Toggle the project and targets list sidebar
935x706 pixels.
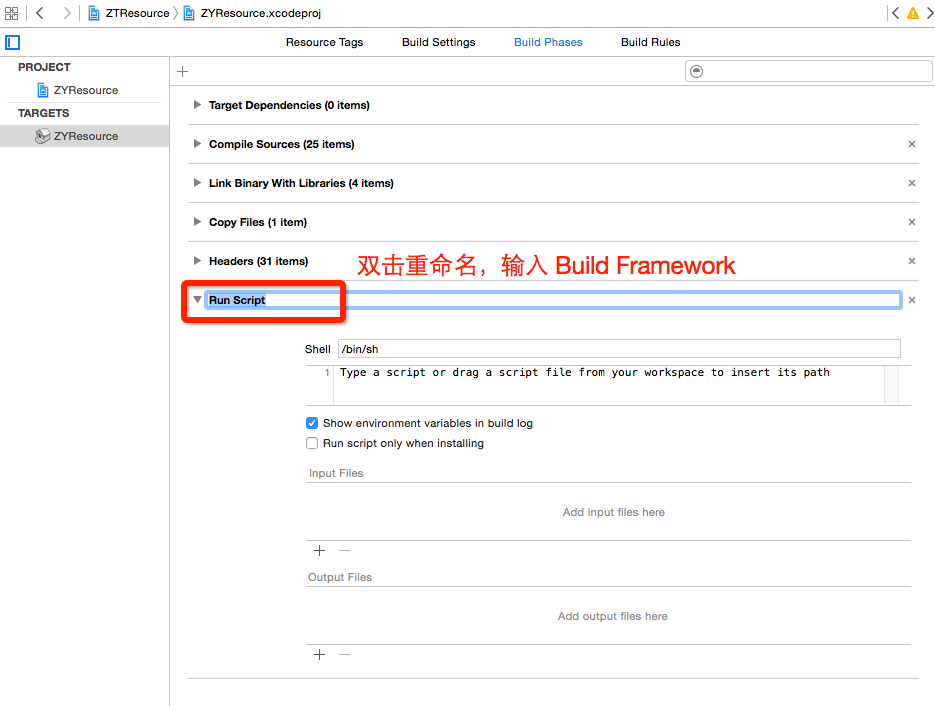coord(13,42)
